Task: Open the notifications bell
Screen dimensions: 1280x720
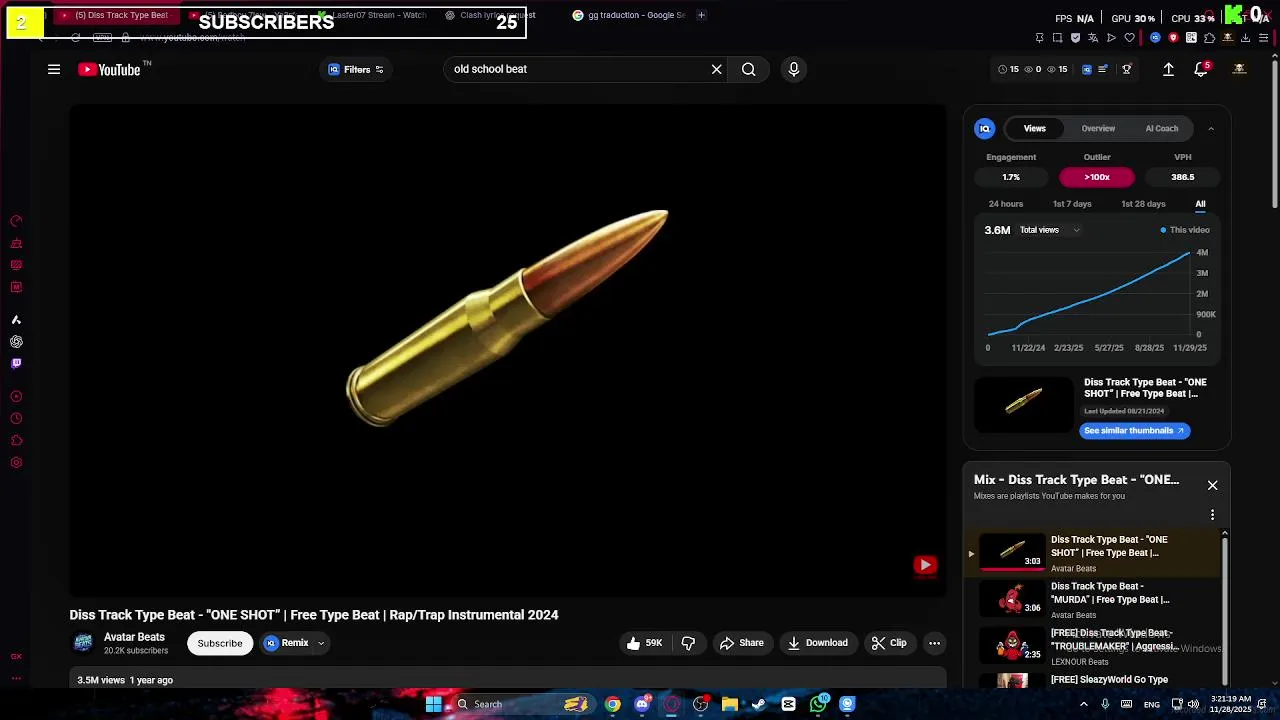Action: [x=1201, y=69]
